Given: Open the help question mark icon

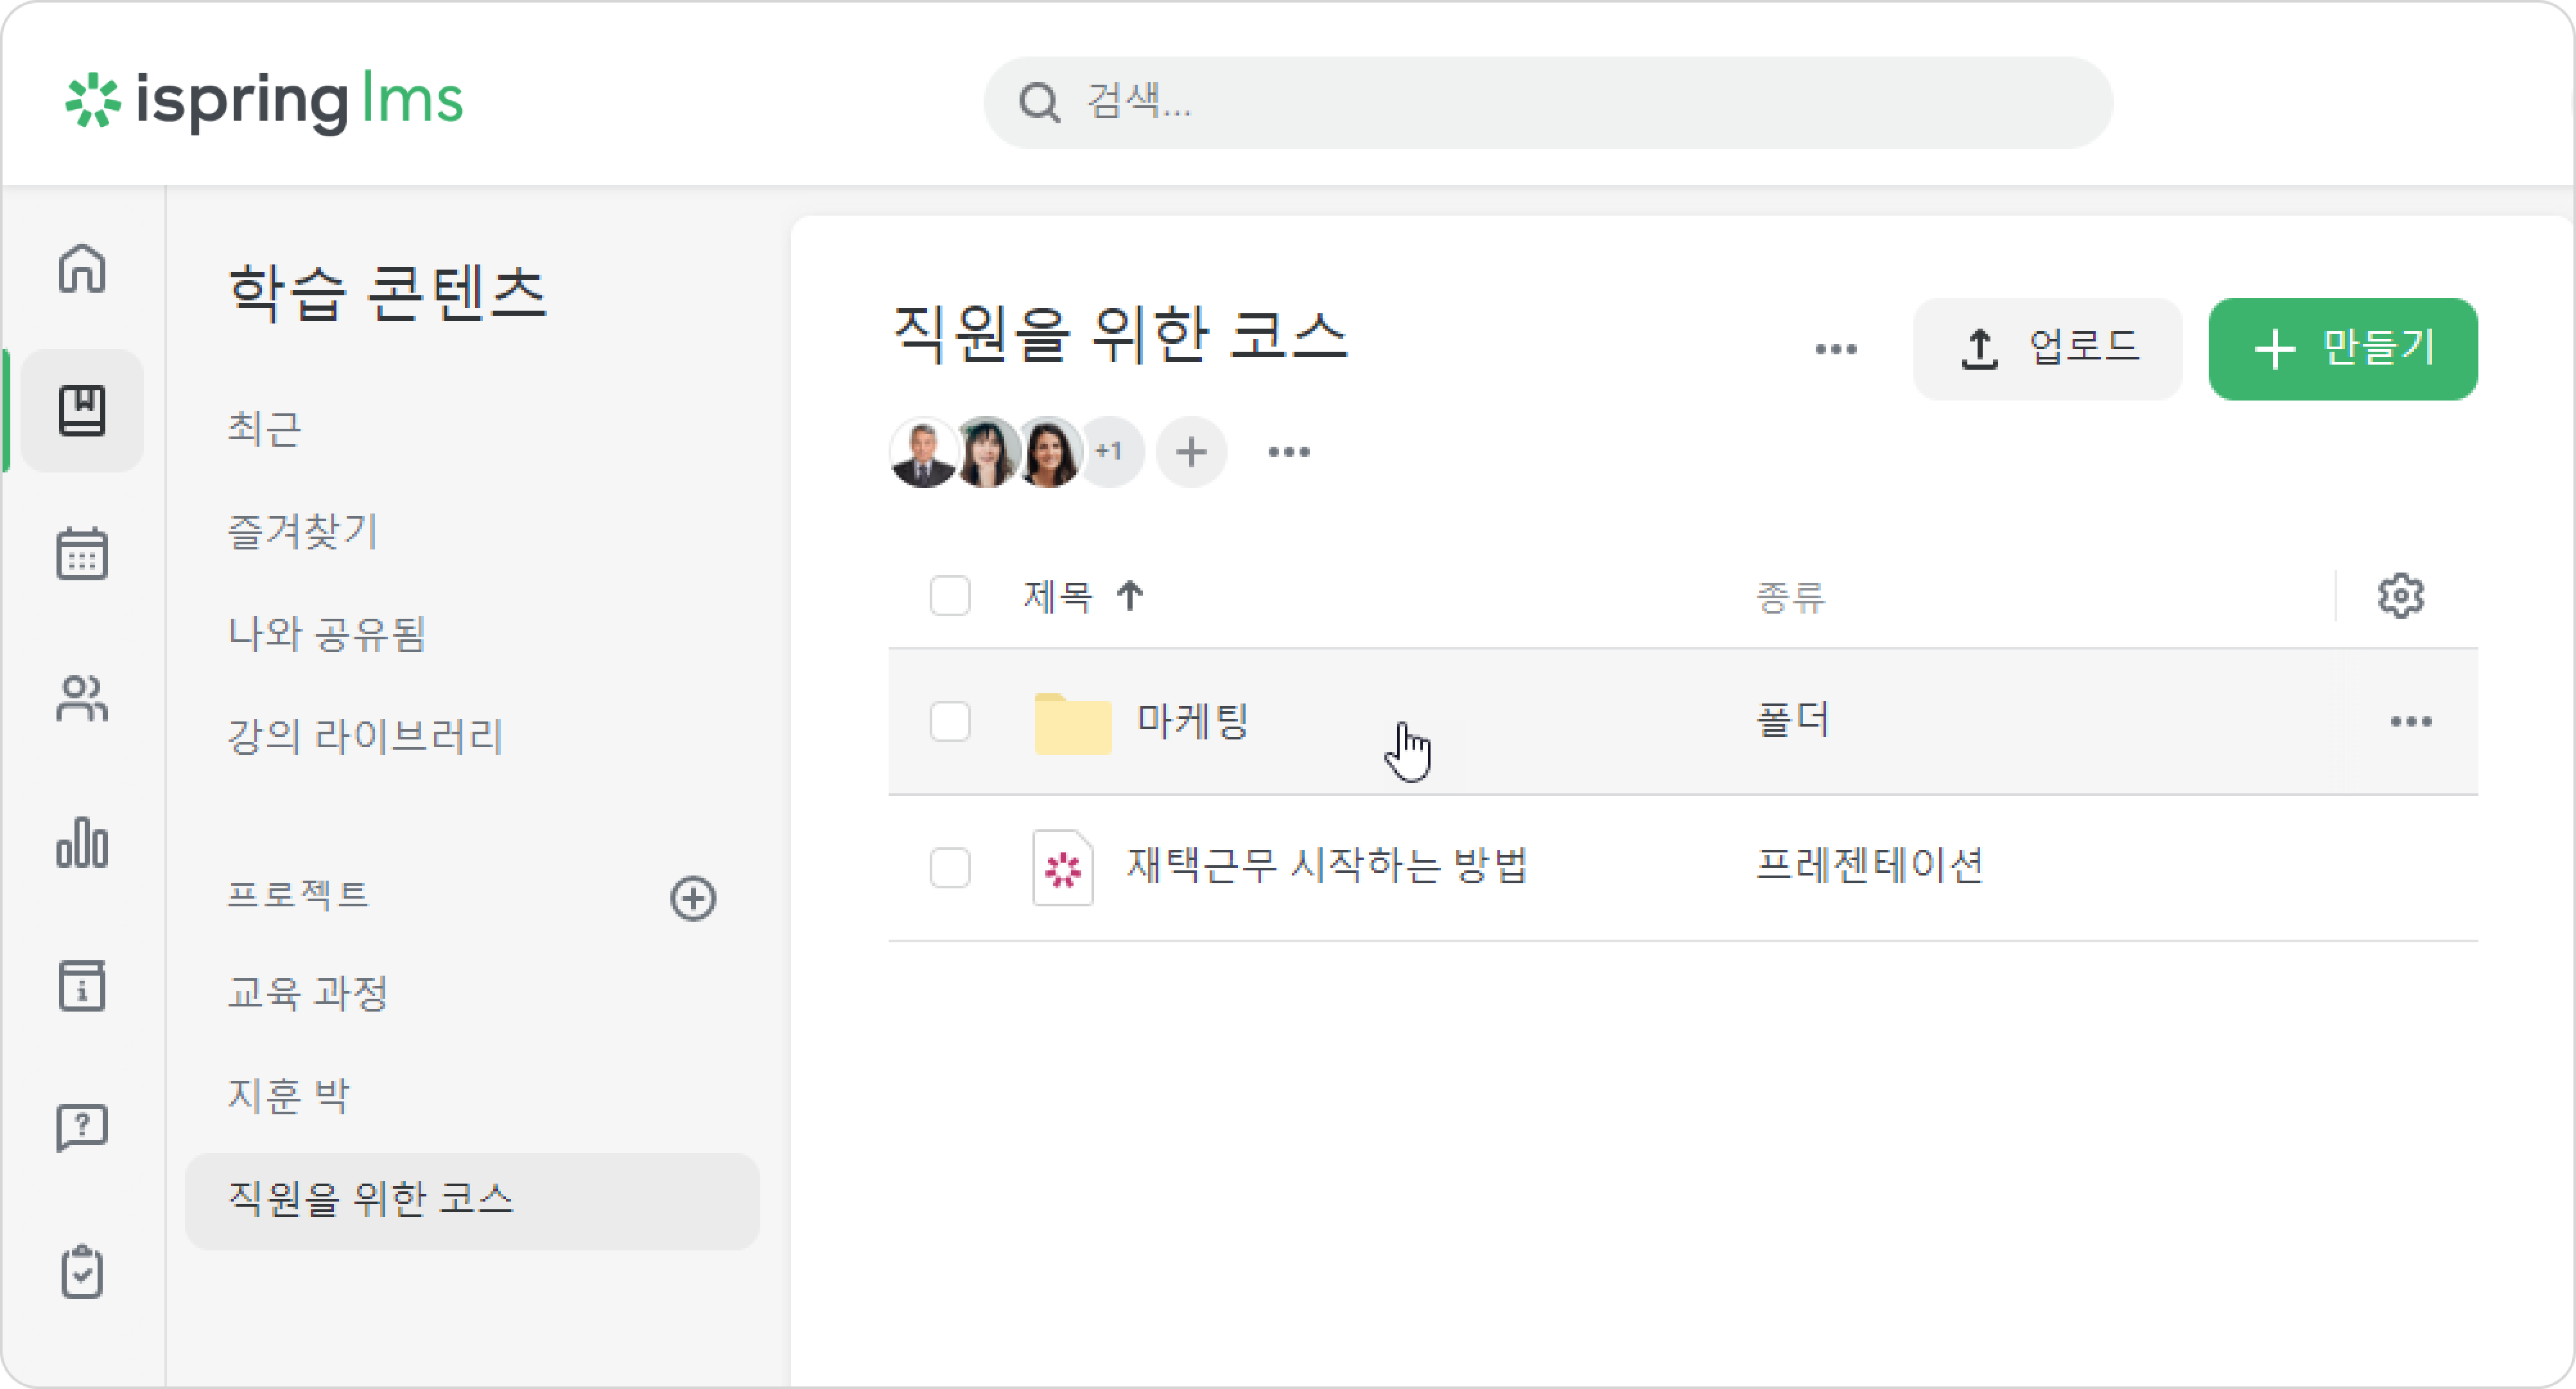Looking at the screenshot, I should click(x=82, y=1128).
